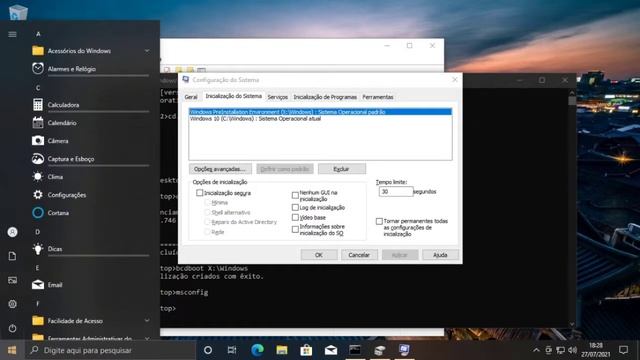Select Windows PreInstallation Environment boot entry
This screenshot has width=640, height=360.
320,112
